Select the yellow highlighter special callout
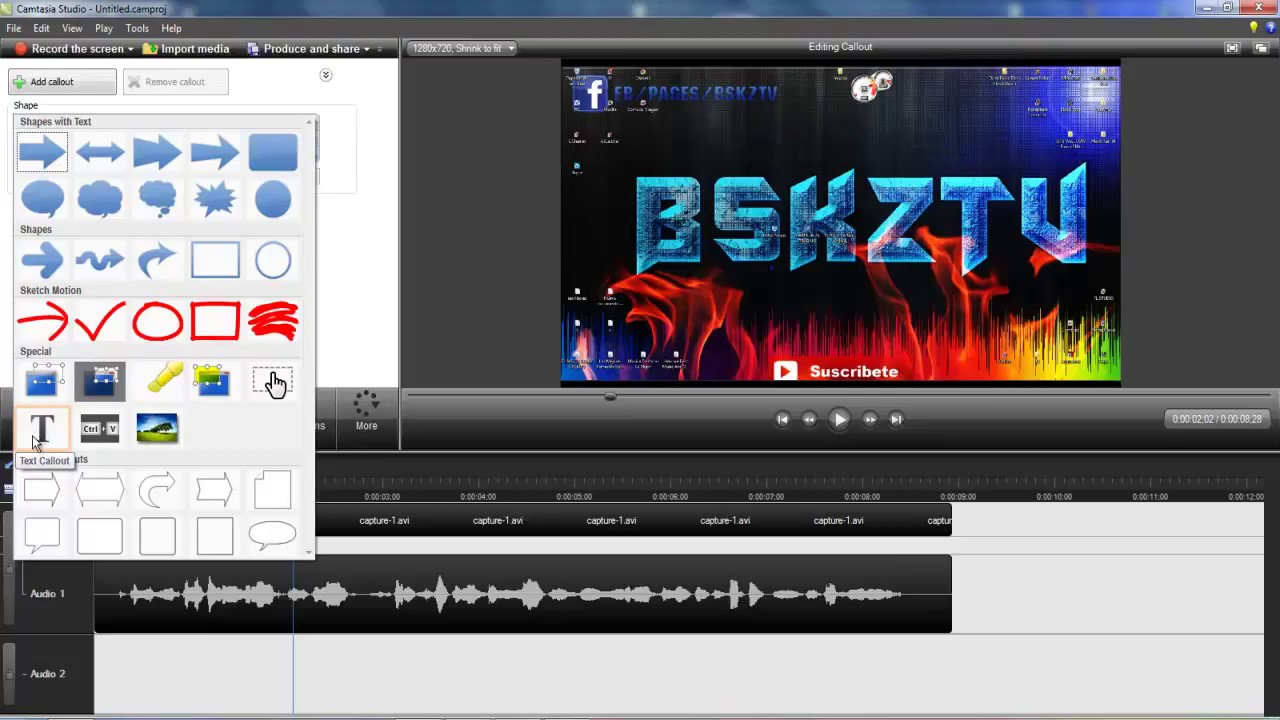Image resolution: width=1280 pixels, height=720 pixels. click(x=163, y=380)
